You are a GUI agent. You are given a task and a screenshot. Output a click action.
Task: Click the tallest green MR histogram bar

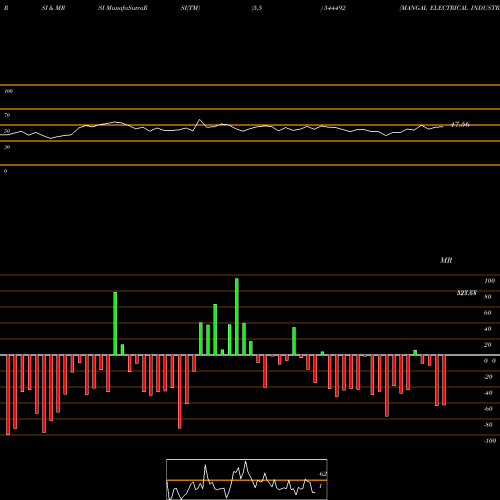237,317
